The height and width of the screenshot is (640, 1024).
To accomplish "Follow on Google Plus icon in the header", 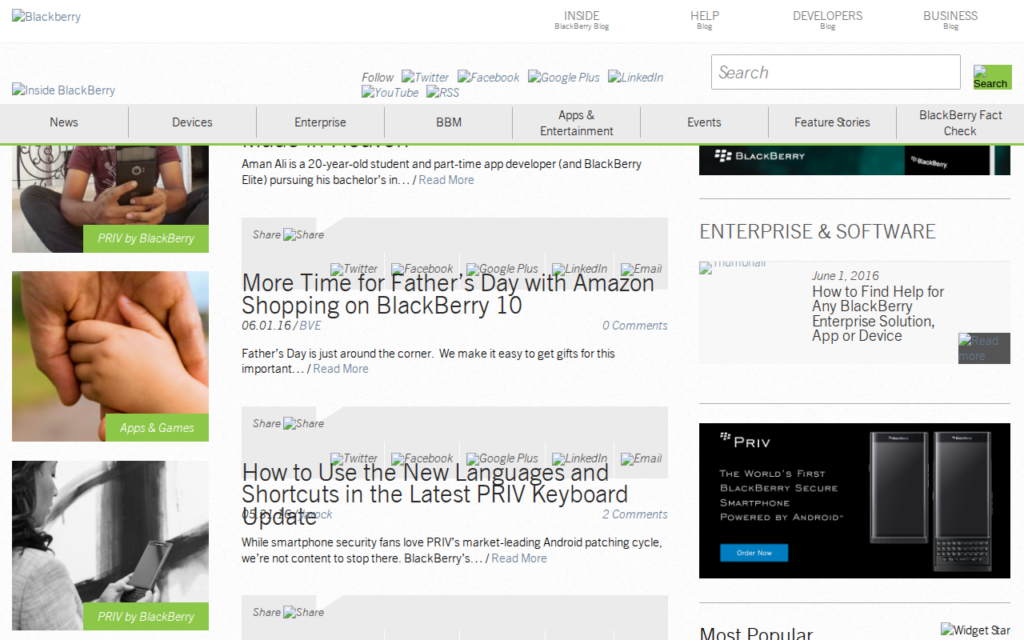I will (x=564, y=77).
